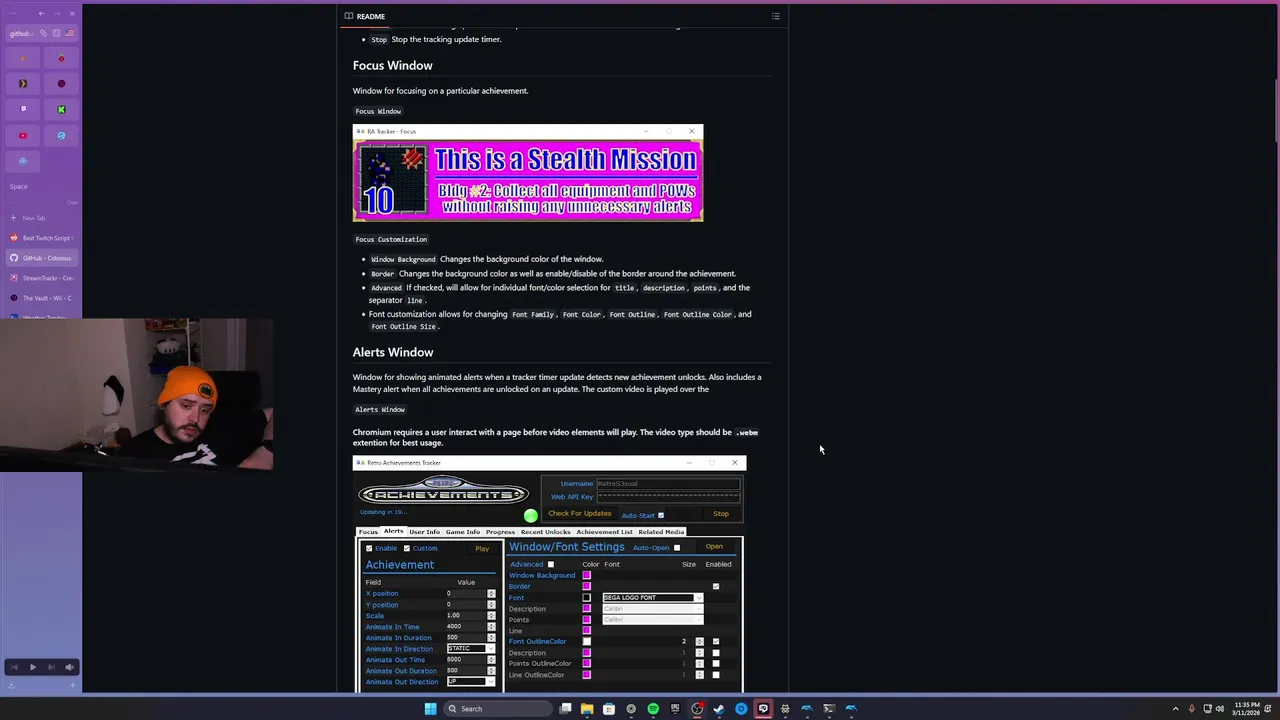Open the Animate Out Direction dropdown

click(471, 681)
